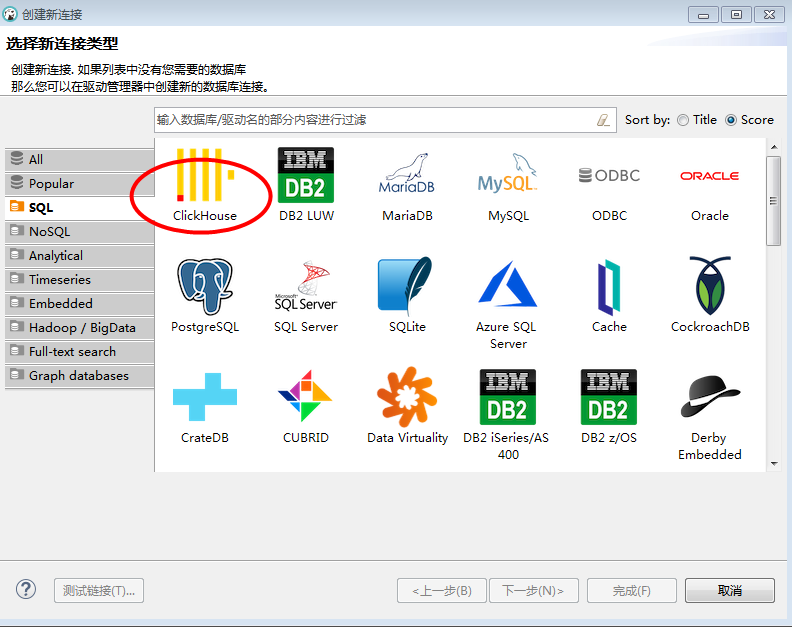This screenshot has height=627, width=792.
Task: Choose the ODBC driver icon
Action: click(x=609, y=175)
